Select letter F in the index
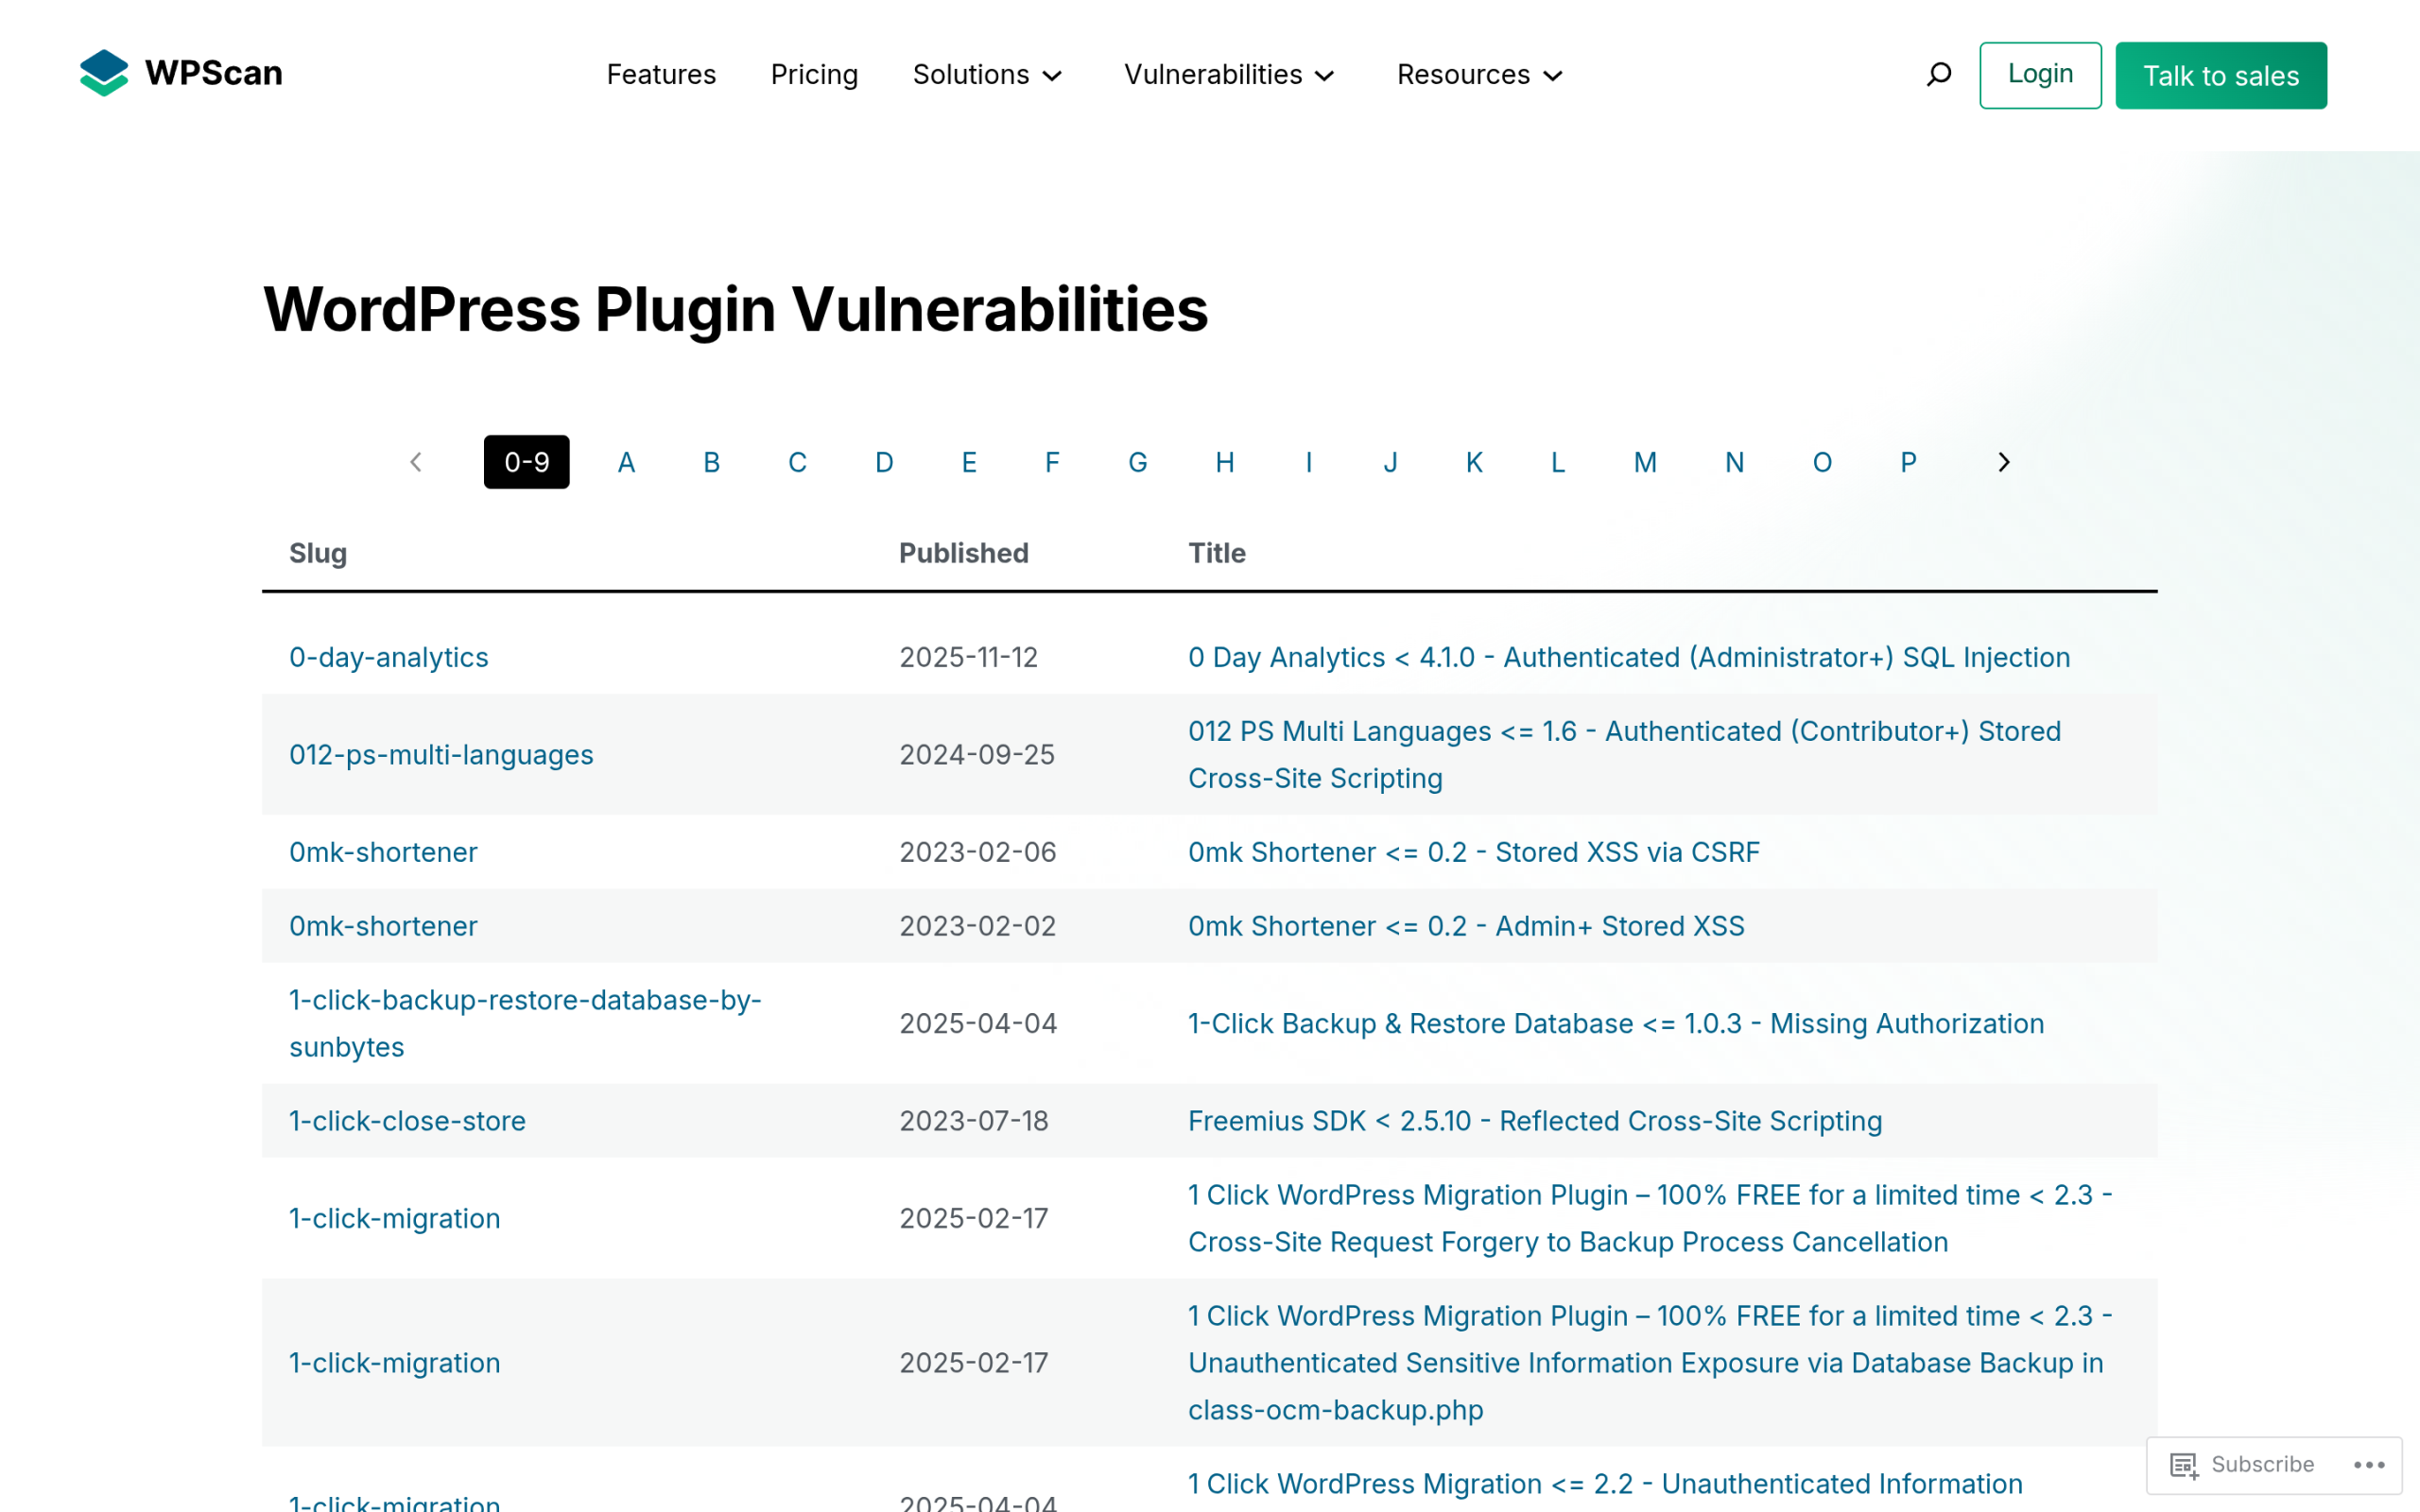2420x1512 pixels. click(x=1052, y=462)
